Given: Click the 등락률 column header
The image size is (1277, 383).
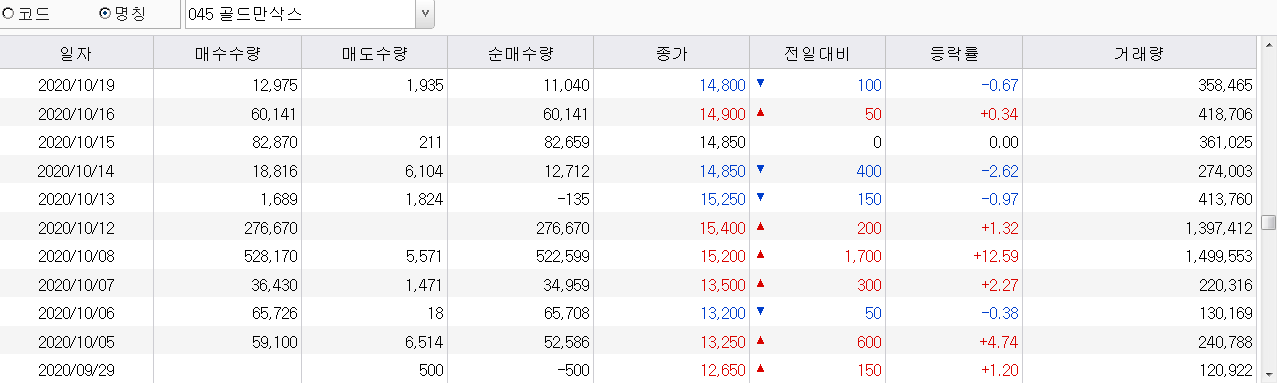Looking at the screenshot, I should [x=954, y=54].
